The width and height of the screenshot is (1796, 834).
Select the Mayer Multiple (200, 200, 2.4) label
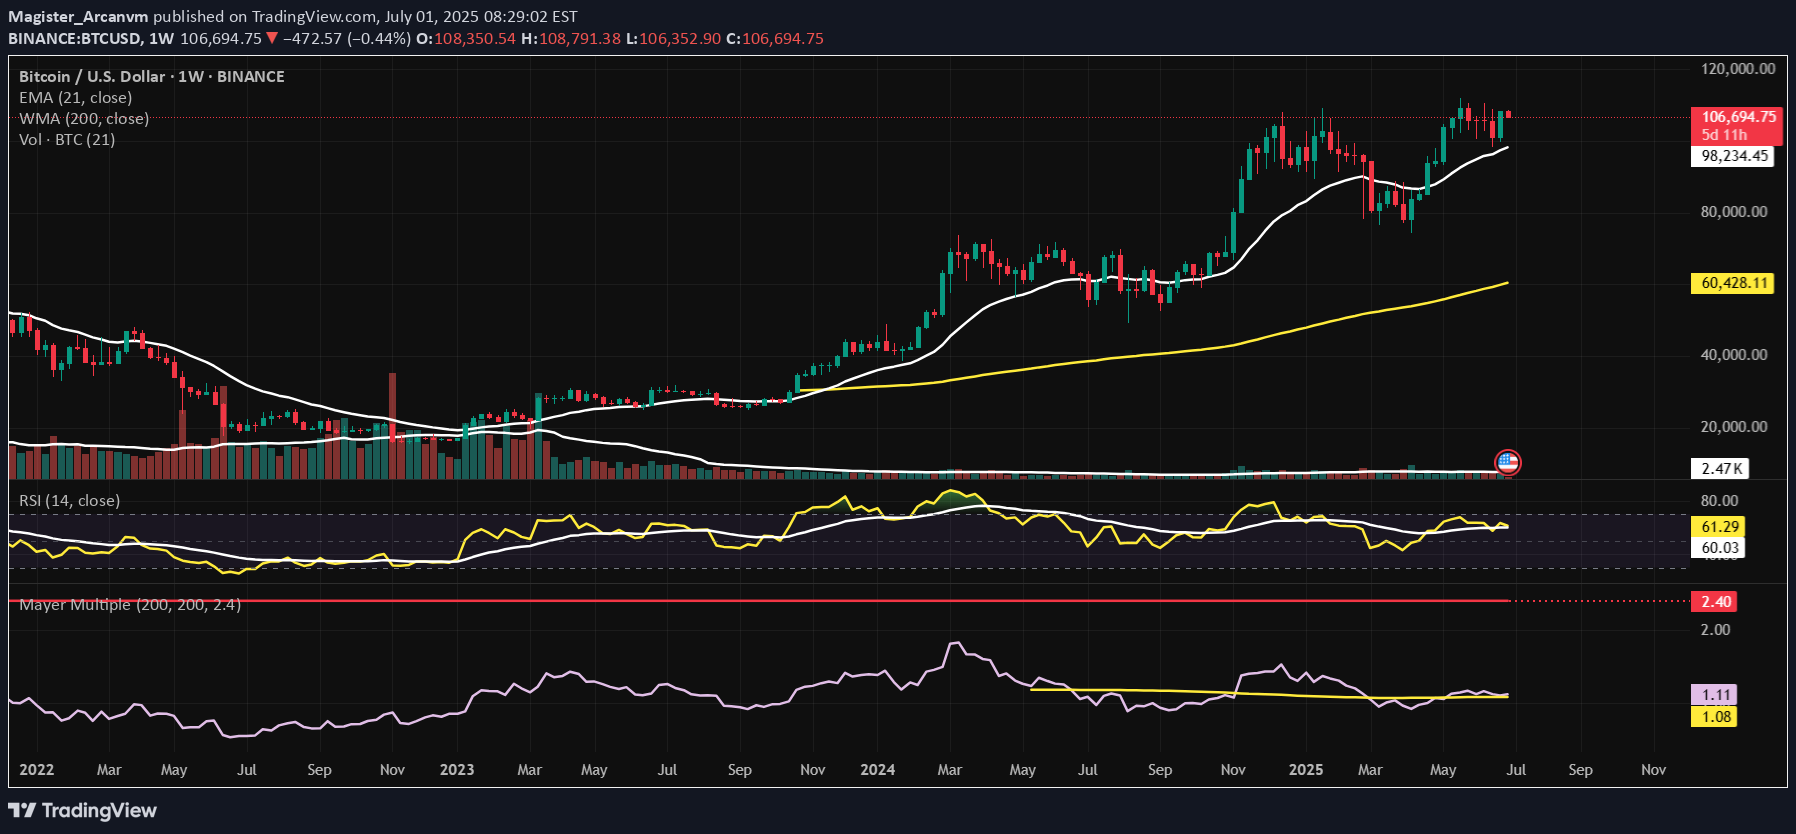(x=130, y=605)
